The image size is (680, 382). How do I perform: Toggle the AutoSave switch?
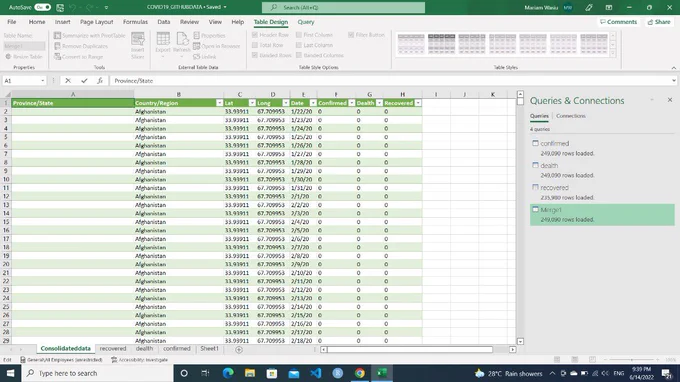click(x=42, y=7)
